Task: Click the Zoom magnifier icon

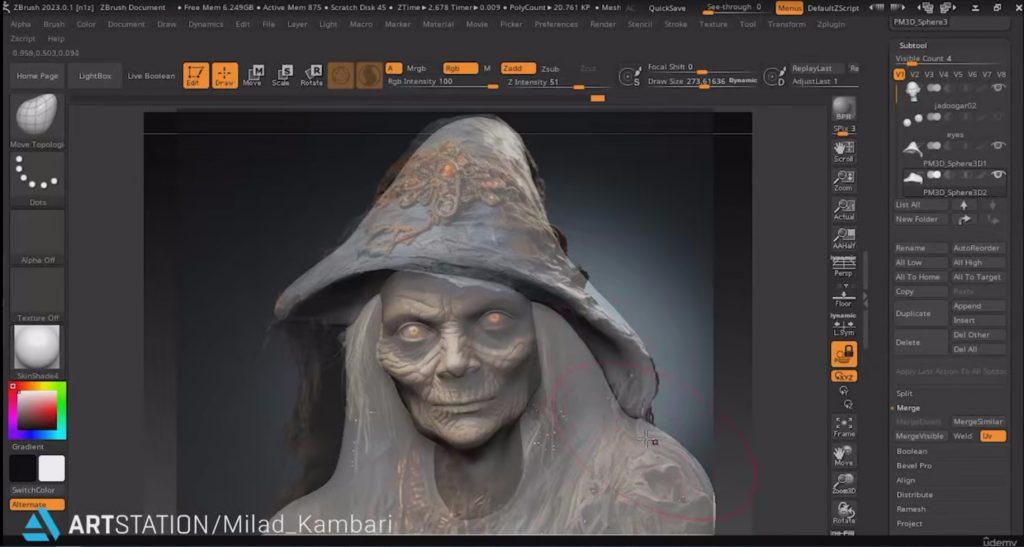Action: (x=844, y=181)
